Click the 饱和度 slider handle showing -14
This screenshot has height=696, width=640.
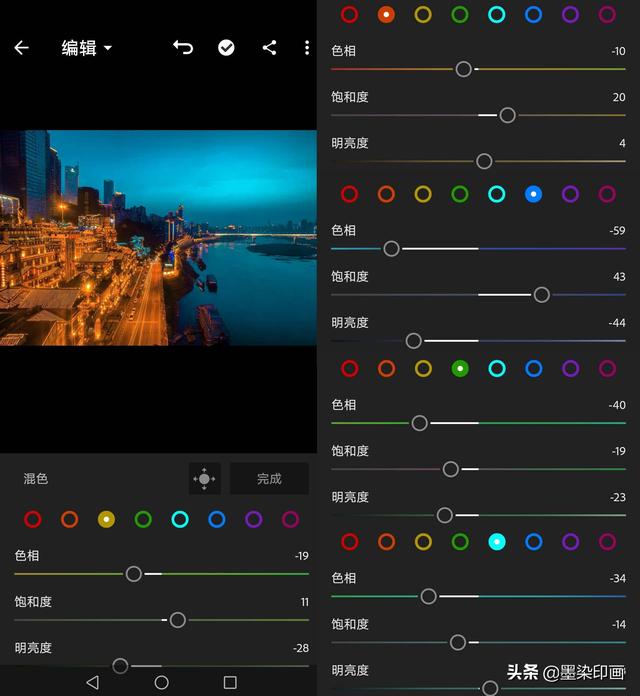point(458,642)
